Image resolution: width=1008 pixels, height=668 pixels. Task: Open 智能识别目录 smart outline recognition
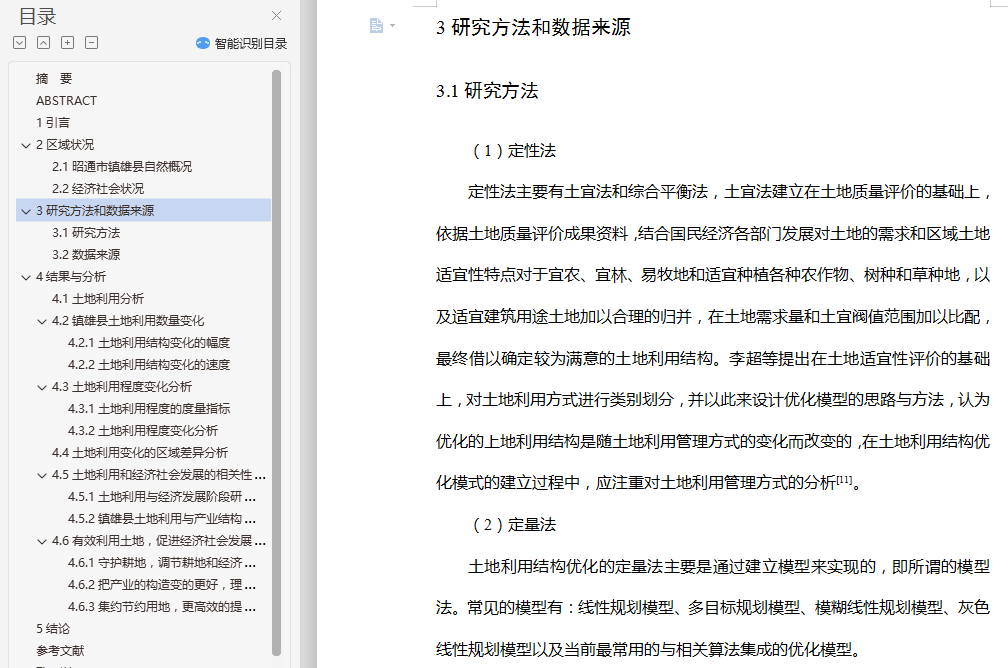[242, 43]
